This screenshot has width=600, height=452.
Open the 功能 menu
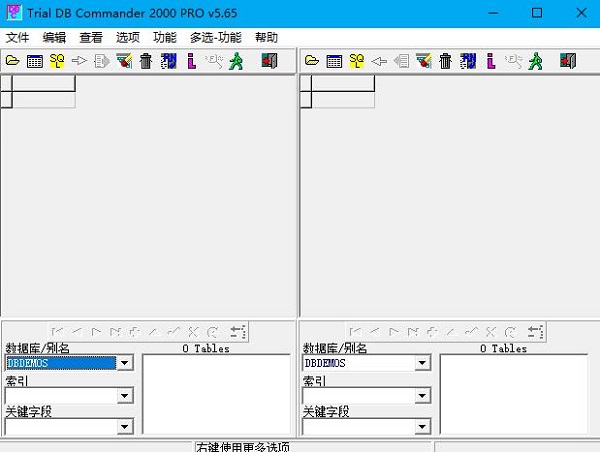[165, 38]
